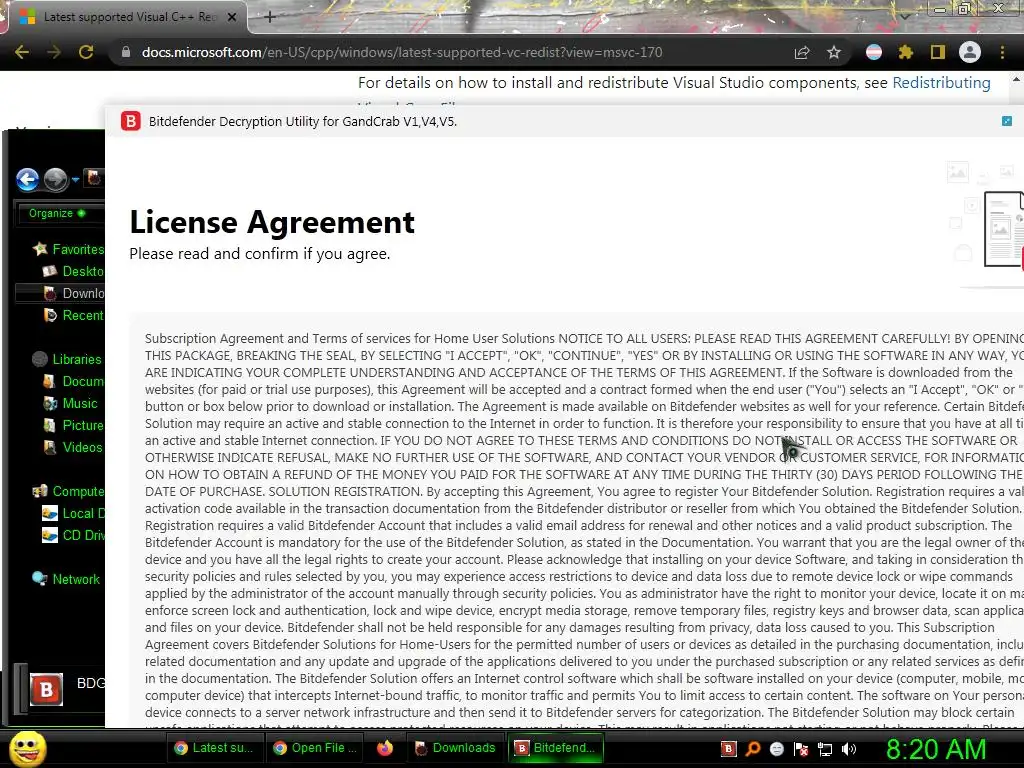Close the Latest supported Visual C++ tab
1024x768 pixels.
pyautogui.click(x=232, y=17)
